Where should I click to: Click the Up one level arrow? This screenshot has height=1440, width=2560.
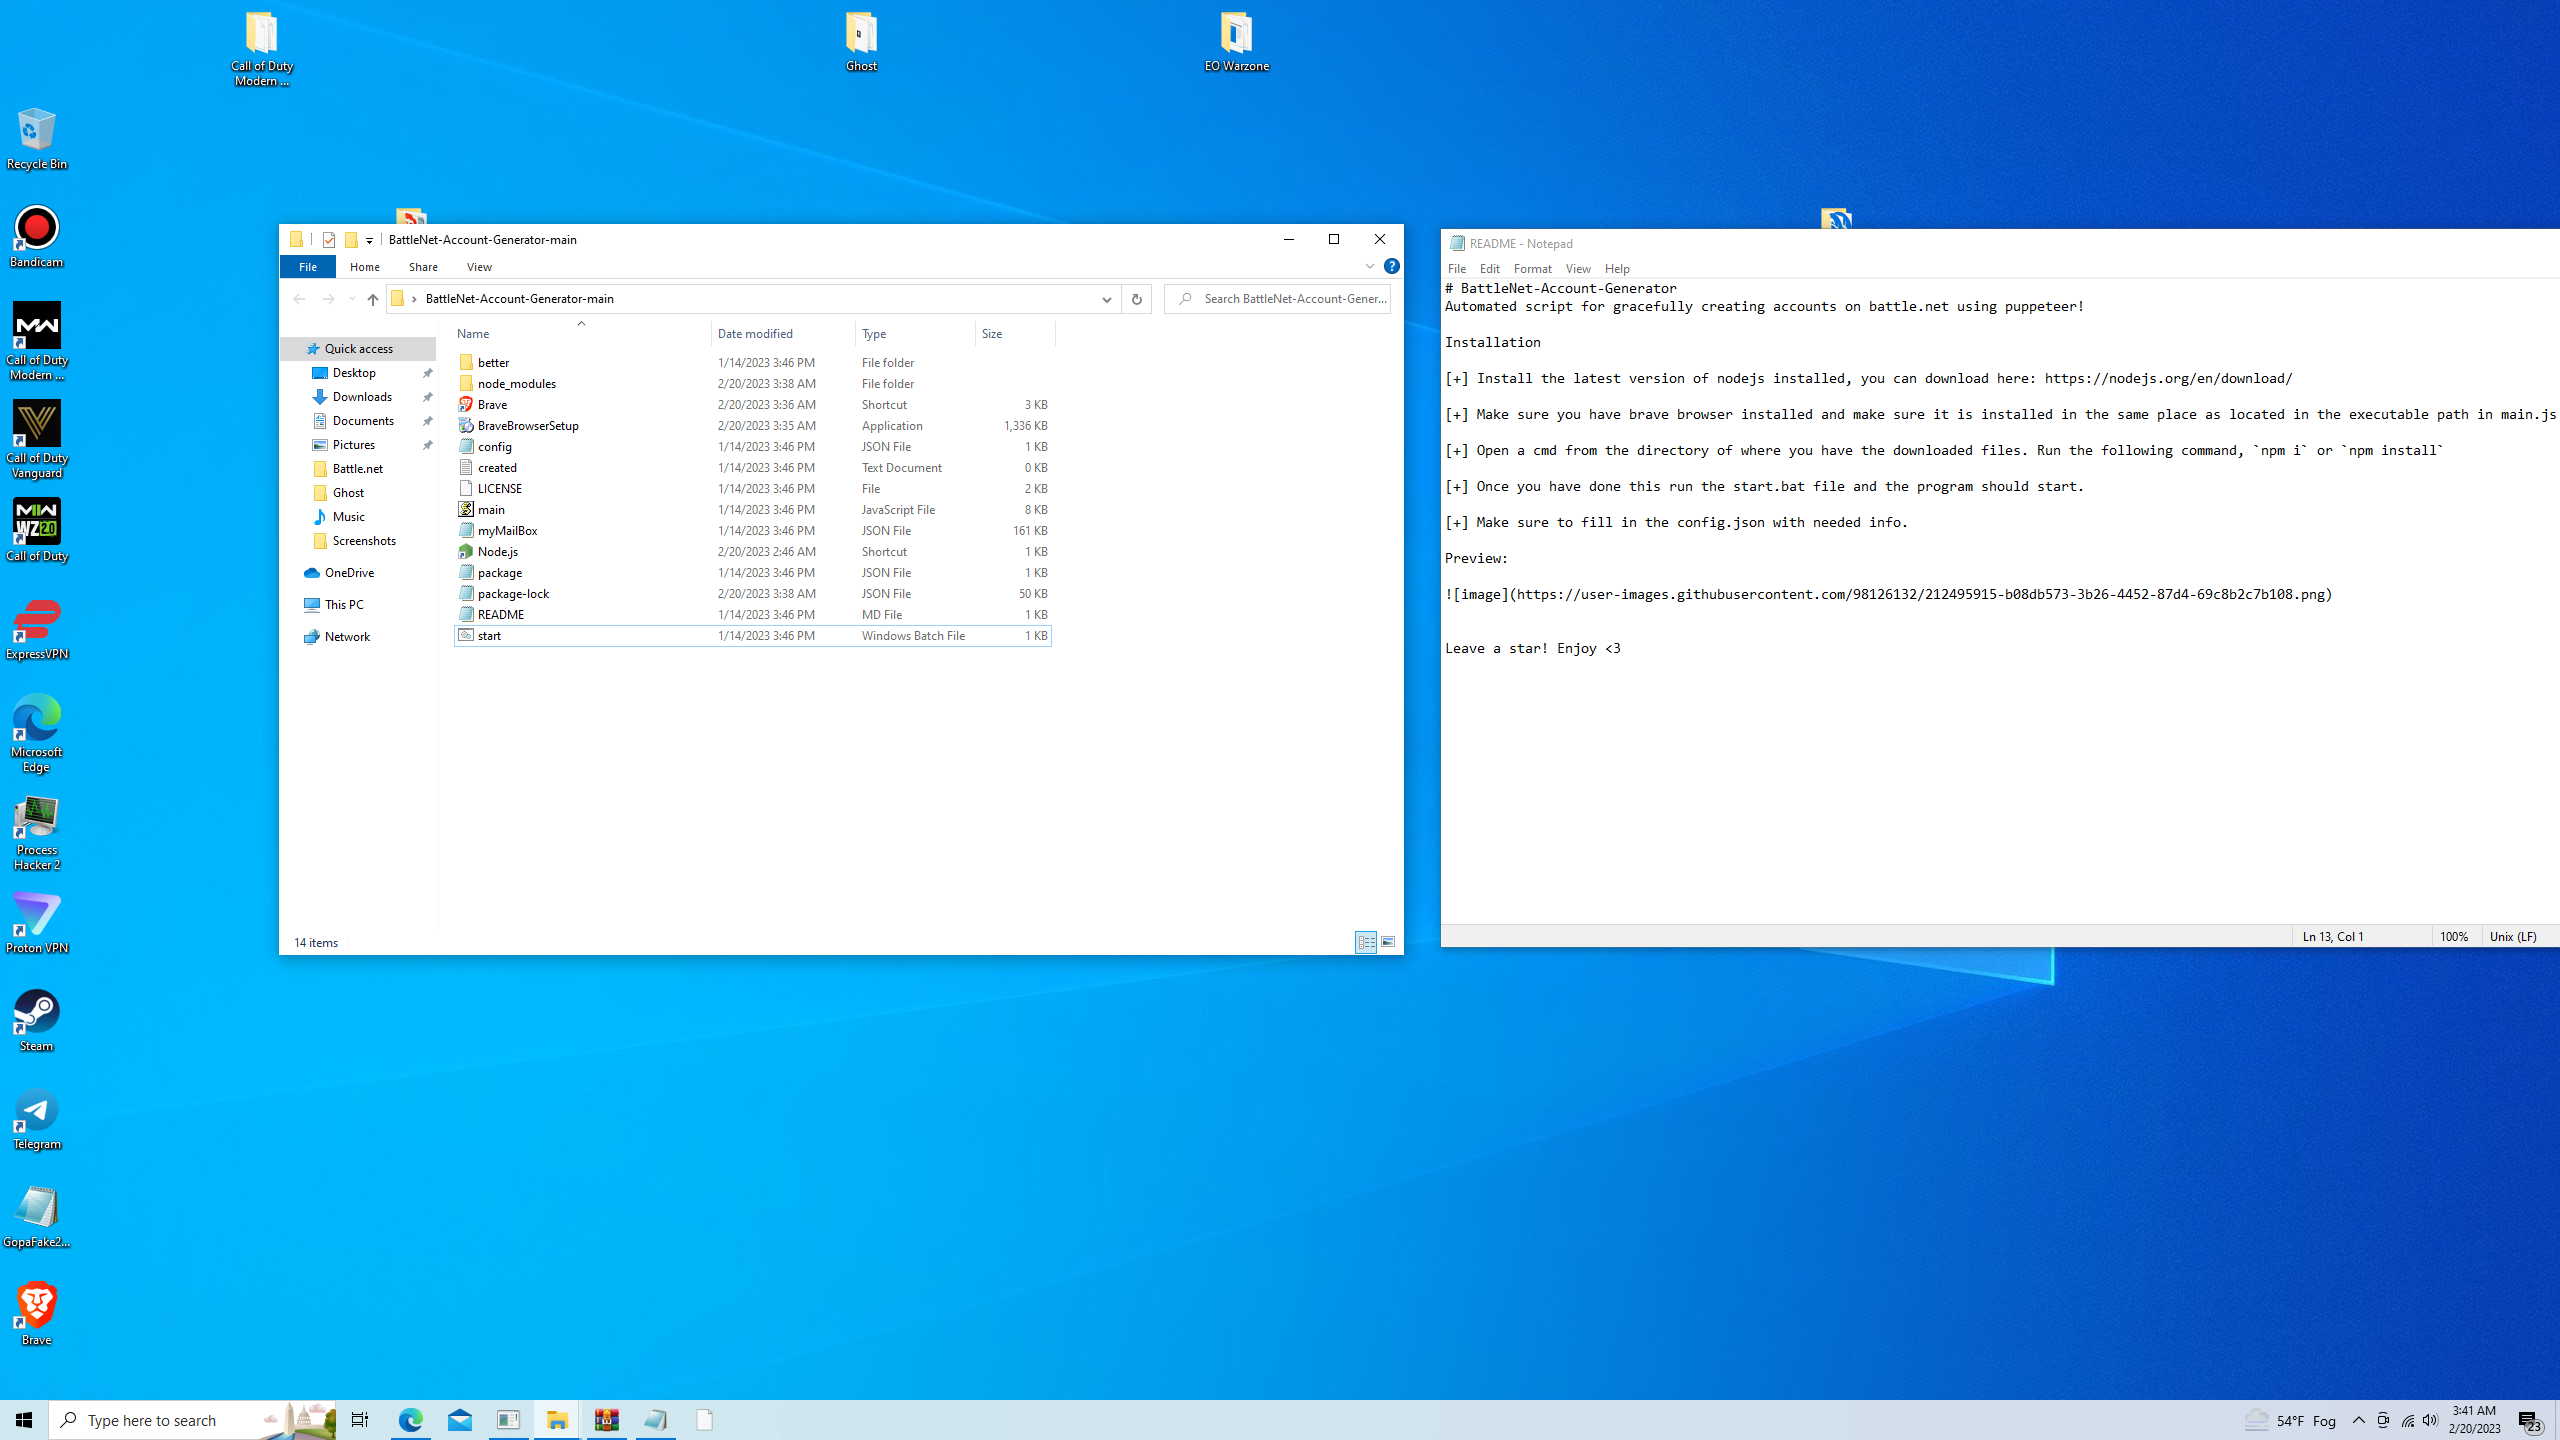(372, 299)
